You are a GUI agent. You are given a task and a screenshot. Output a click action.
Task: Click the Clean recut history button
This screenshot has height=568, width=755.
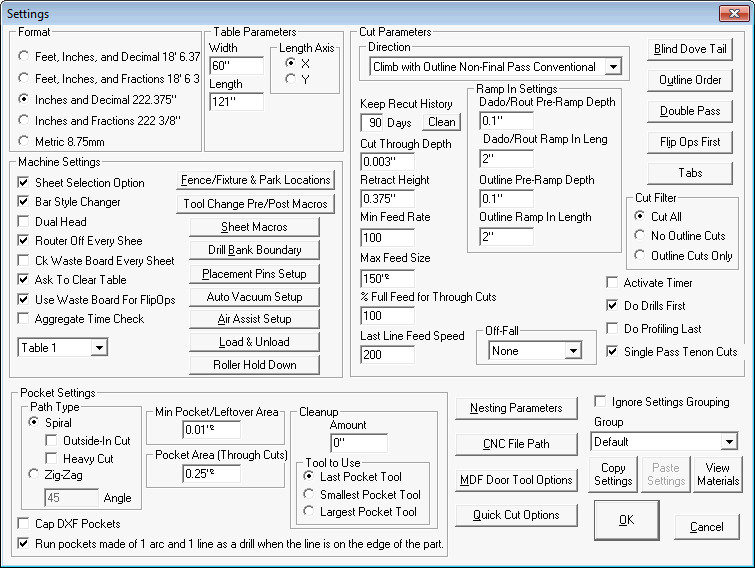(441, 122)
